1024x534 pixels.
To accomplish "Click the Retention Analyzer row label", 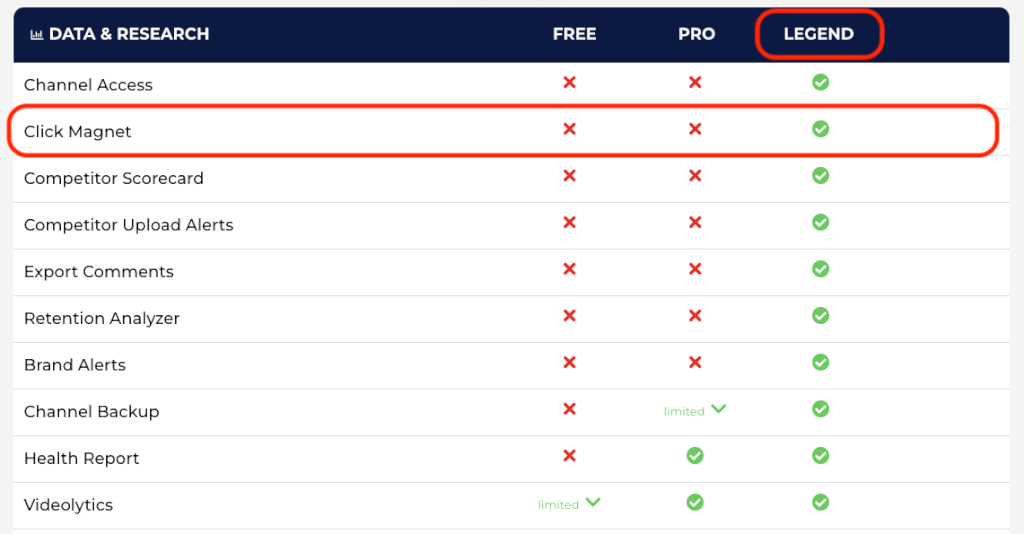I will [x=101, y=319].
